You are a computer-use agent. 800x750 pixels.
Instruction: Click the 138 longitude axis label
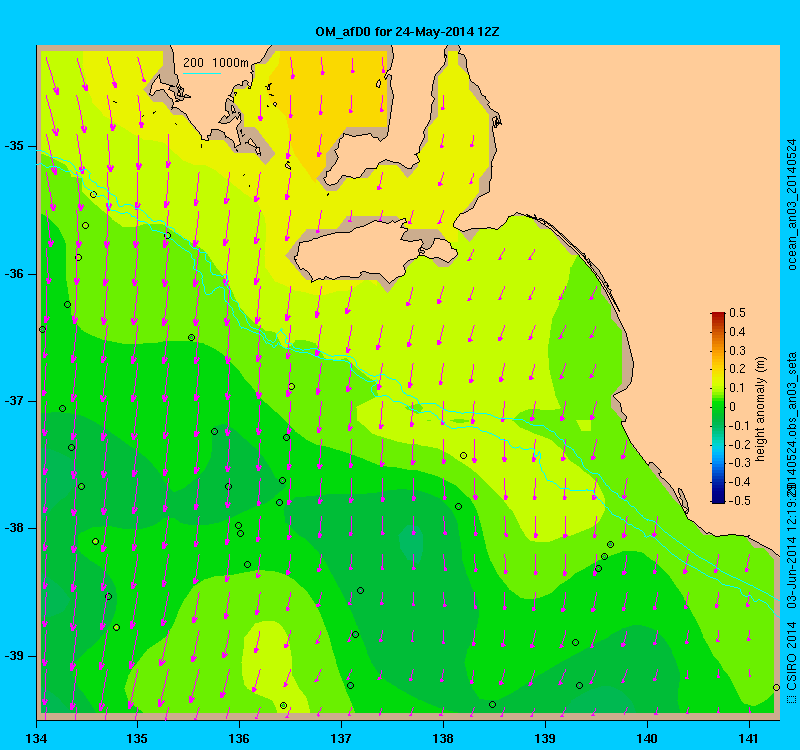[x=443, y=738]
